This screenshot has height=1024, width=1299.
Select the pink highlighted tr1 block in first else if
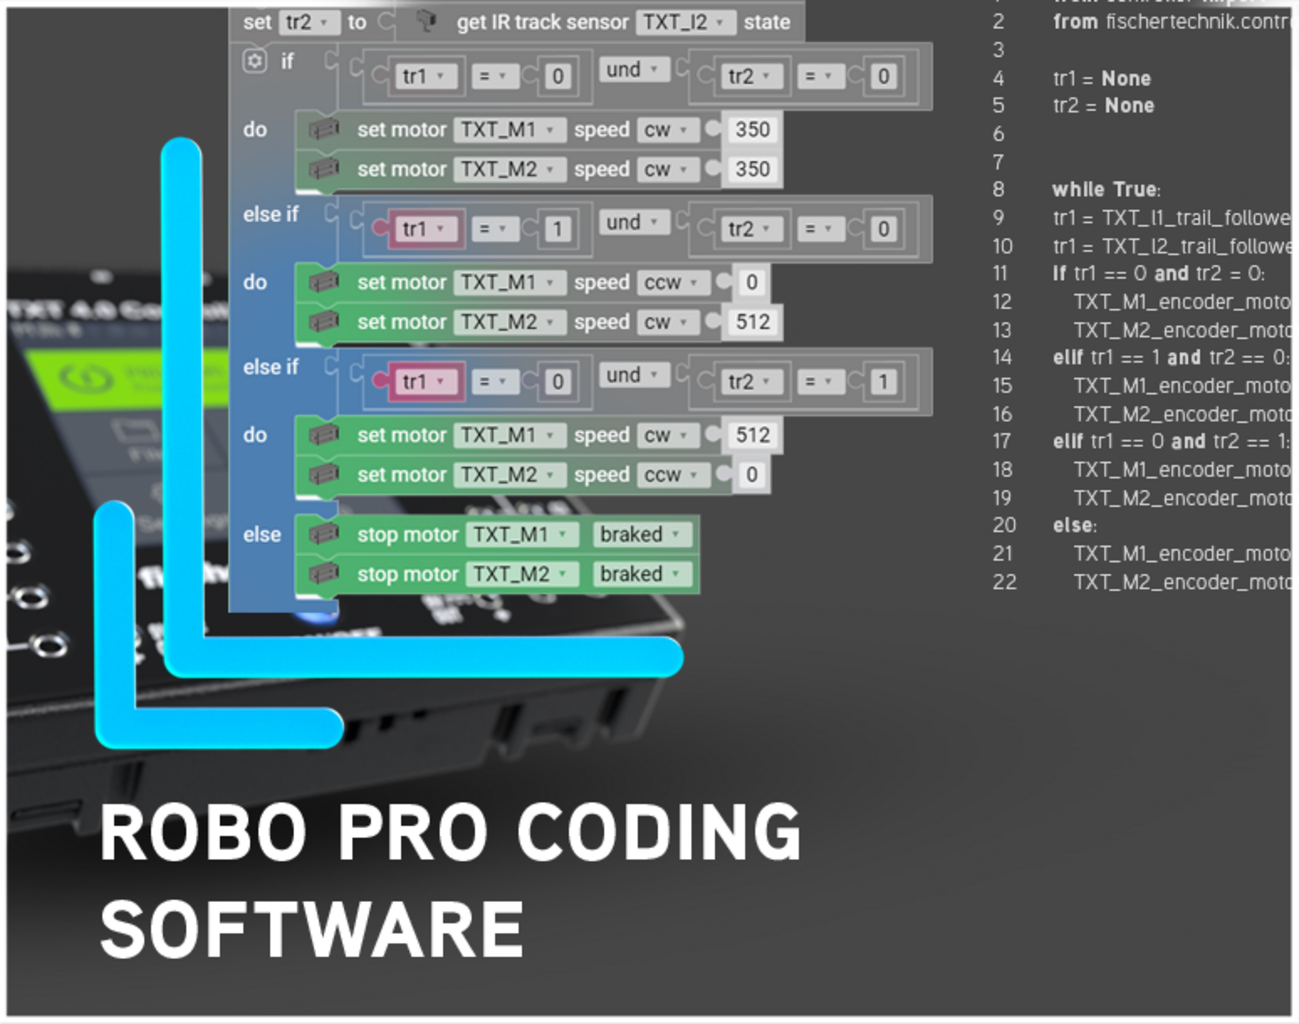420,229
